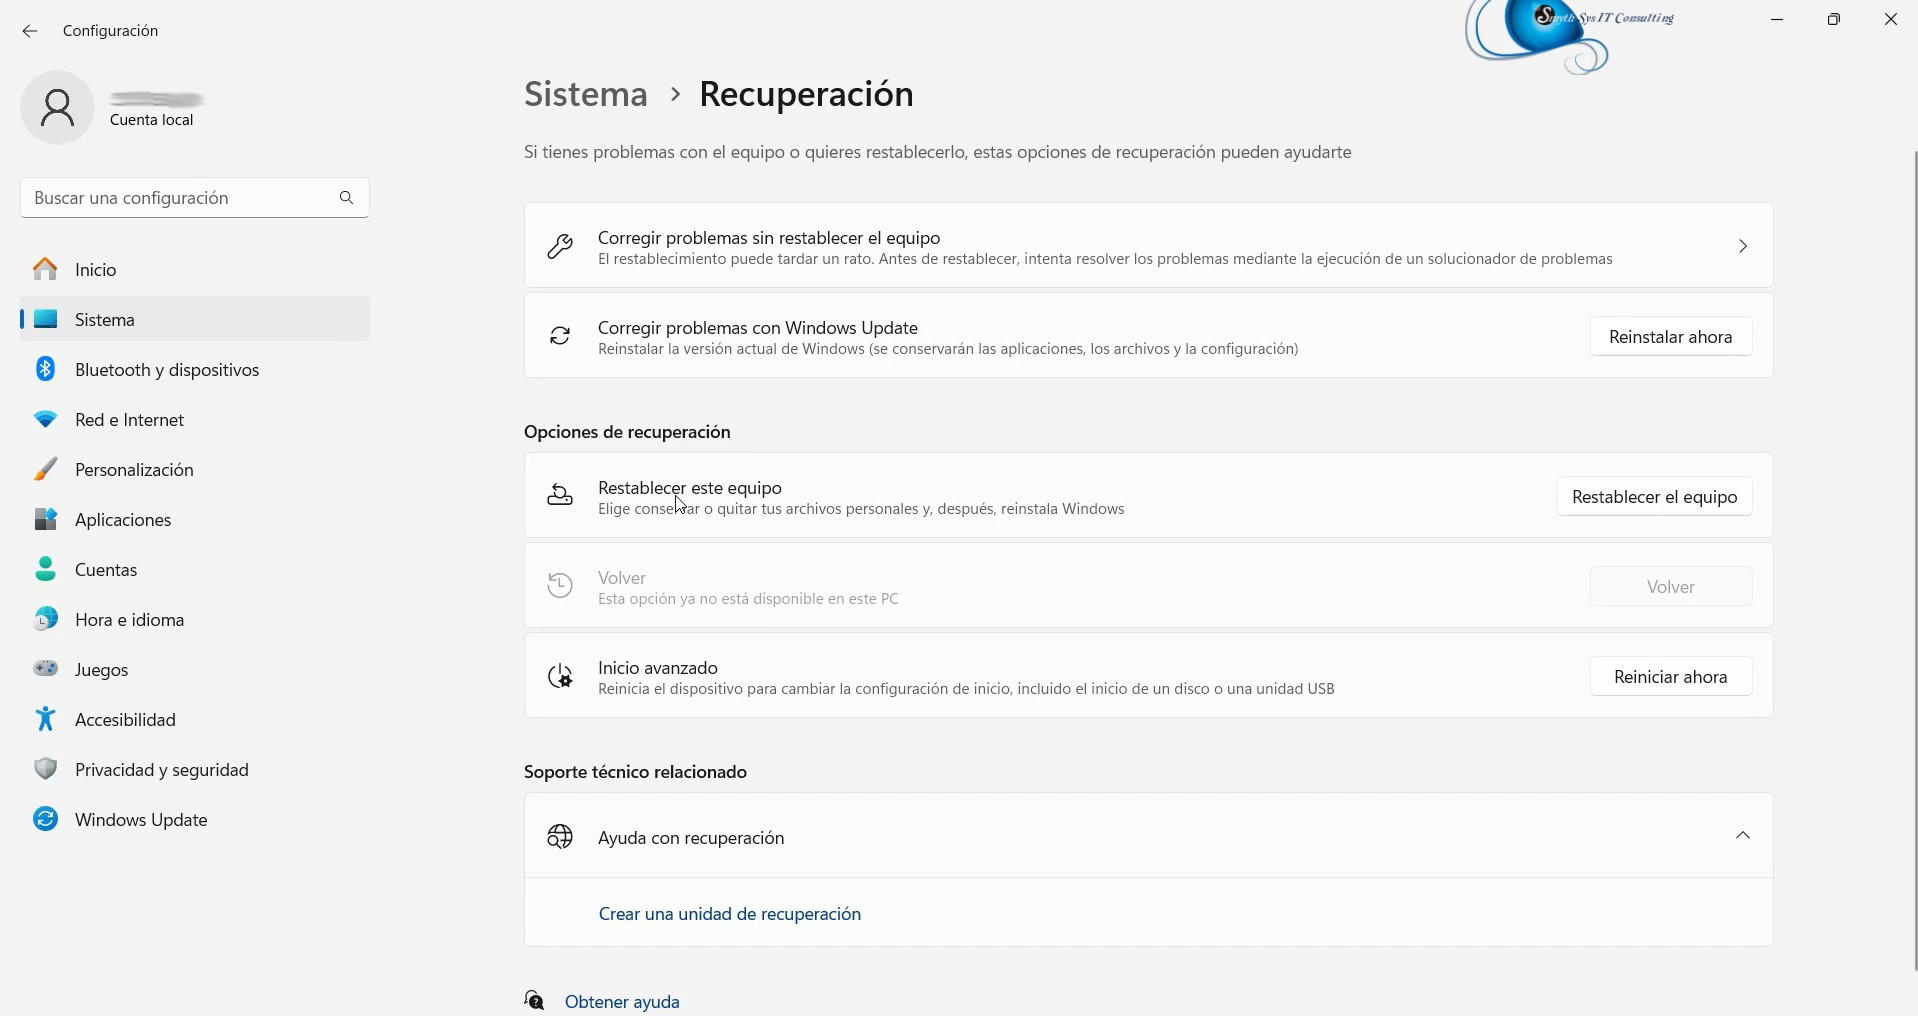Open the Crear una unidad de recuperación link
Image resolution: width=1918 pixels, height=1016 pixels.
click(729, 914)
